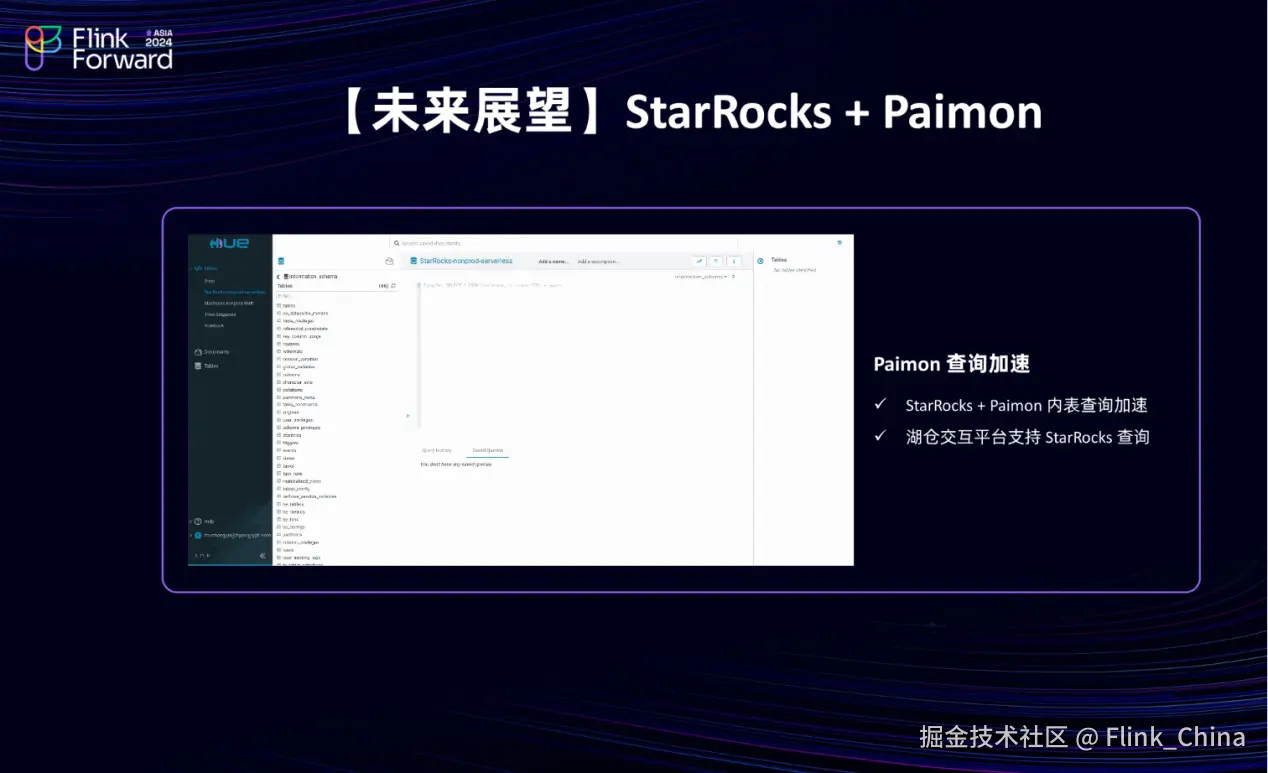This screenshot has width=1268, height=773.
Task: Select the referential_constraints table
Action: pyautogui.click(x=305, y=329)
